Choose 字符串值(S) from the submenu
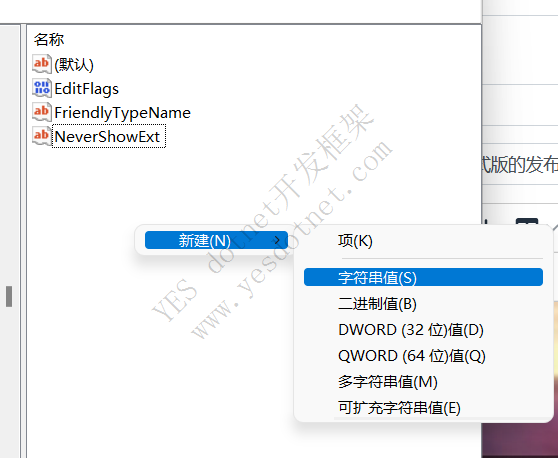Screen dimensions: 558x458 coord(423,277)
